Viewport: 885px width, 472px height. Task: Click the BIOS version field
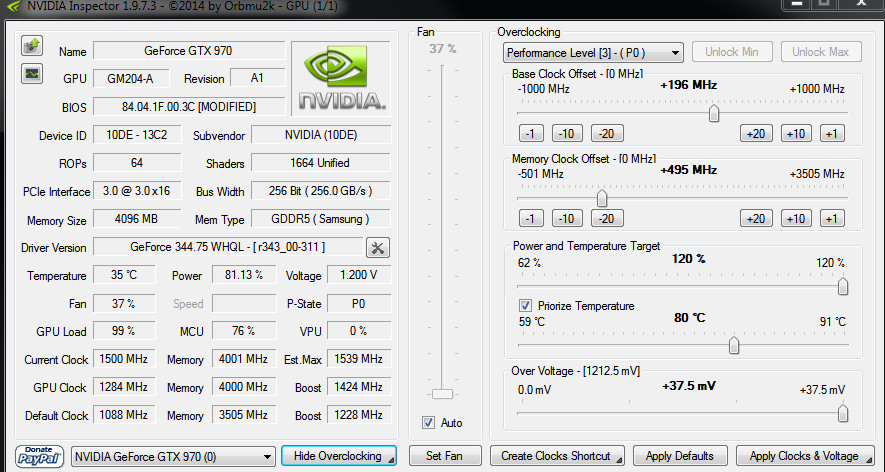[x=189, y=107]
